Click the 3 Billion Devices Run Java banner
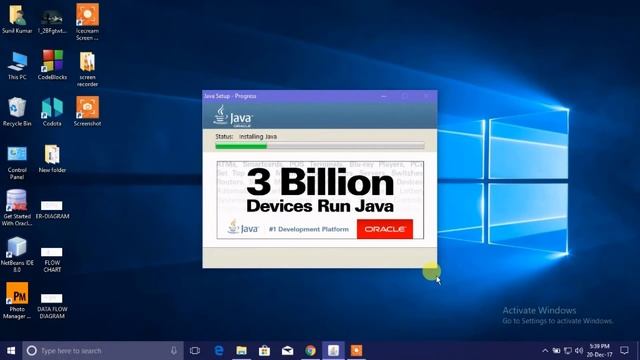 coord(320,200)
